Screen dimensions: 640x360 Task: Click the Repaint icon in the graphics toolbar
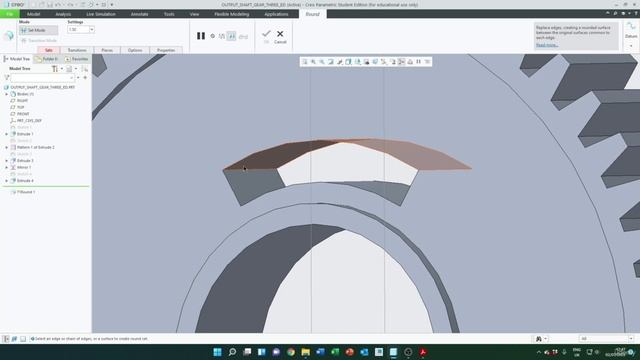coord(331,62)
